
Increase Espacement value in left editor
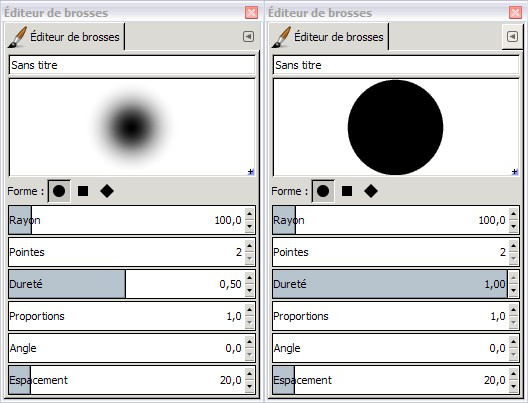pyautogui.click(x=249, y=373)
